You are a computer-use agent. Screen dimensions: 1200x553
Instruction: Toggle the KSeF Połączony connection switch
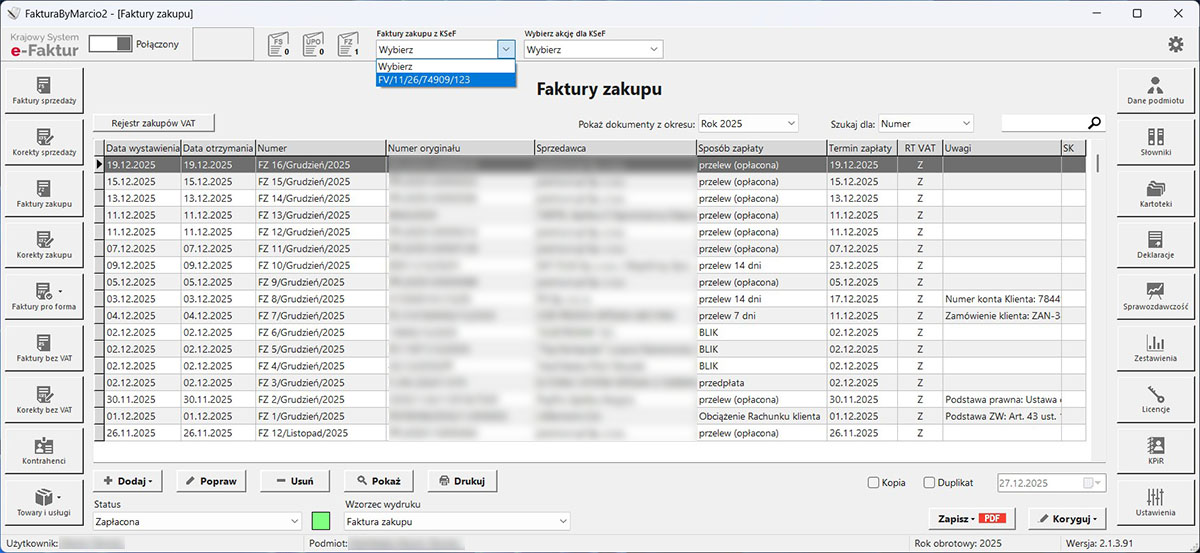(x=110, y=44)
